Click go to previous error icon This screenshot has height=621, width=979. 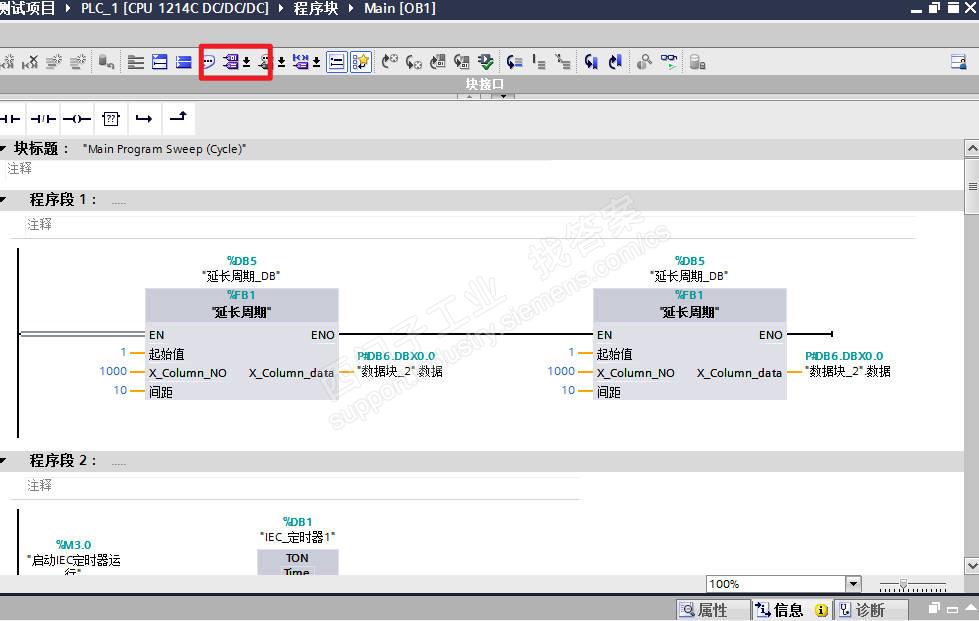413,62
